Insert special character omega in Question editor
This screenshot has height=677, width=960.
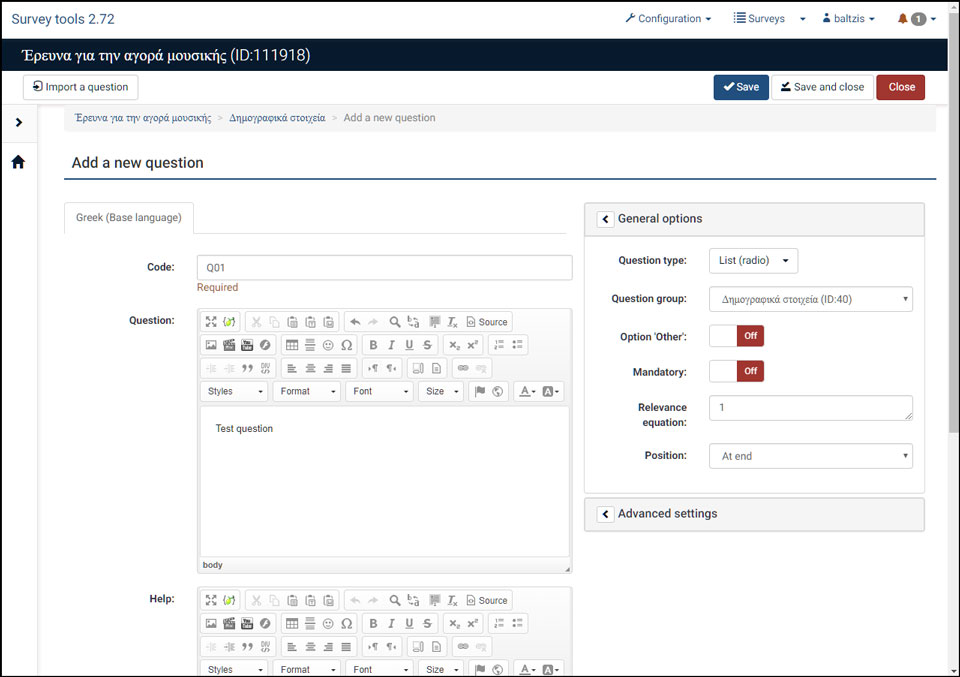(346, 345)
